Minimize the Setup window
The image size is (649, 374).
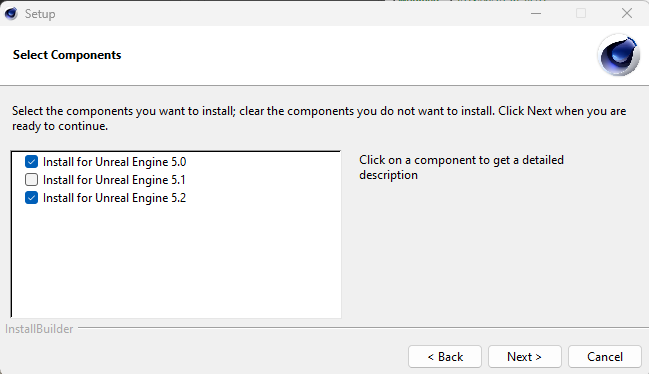(536, 14)
